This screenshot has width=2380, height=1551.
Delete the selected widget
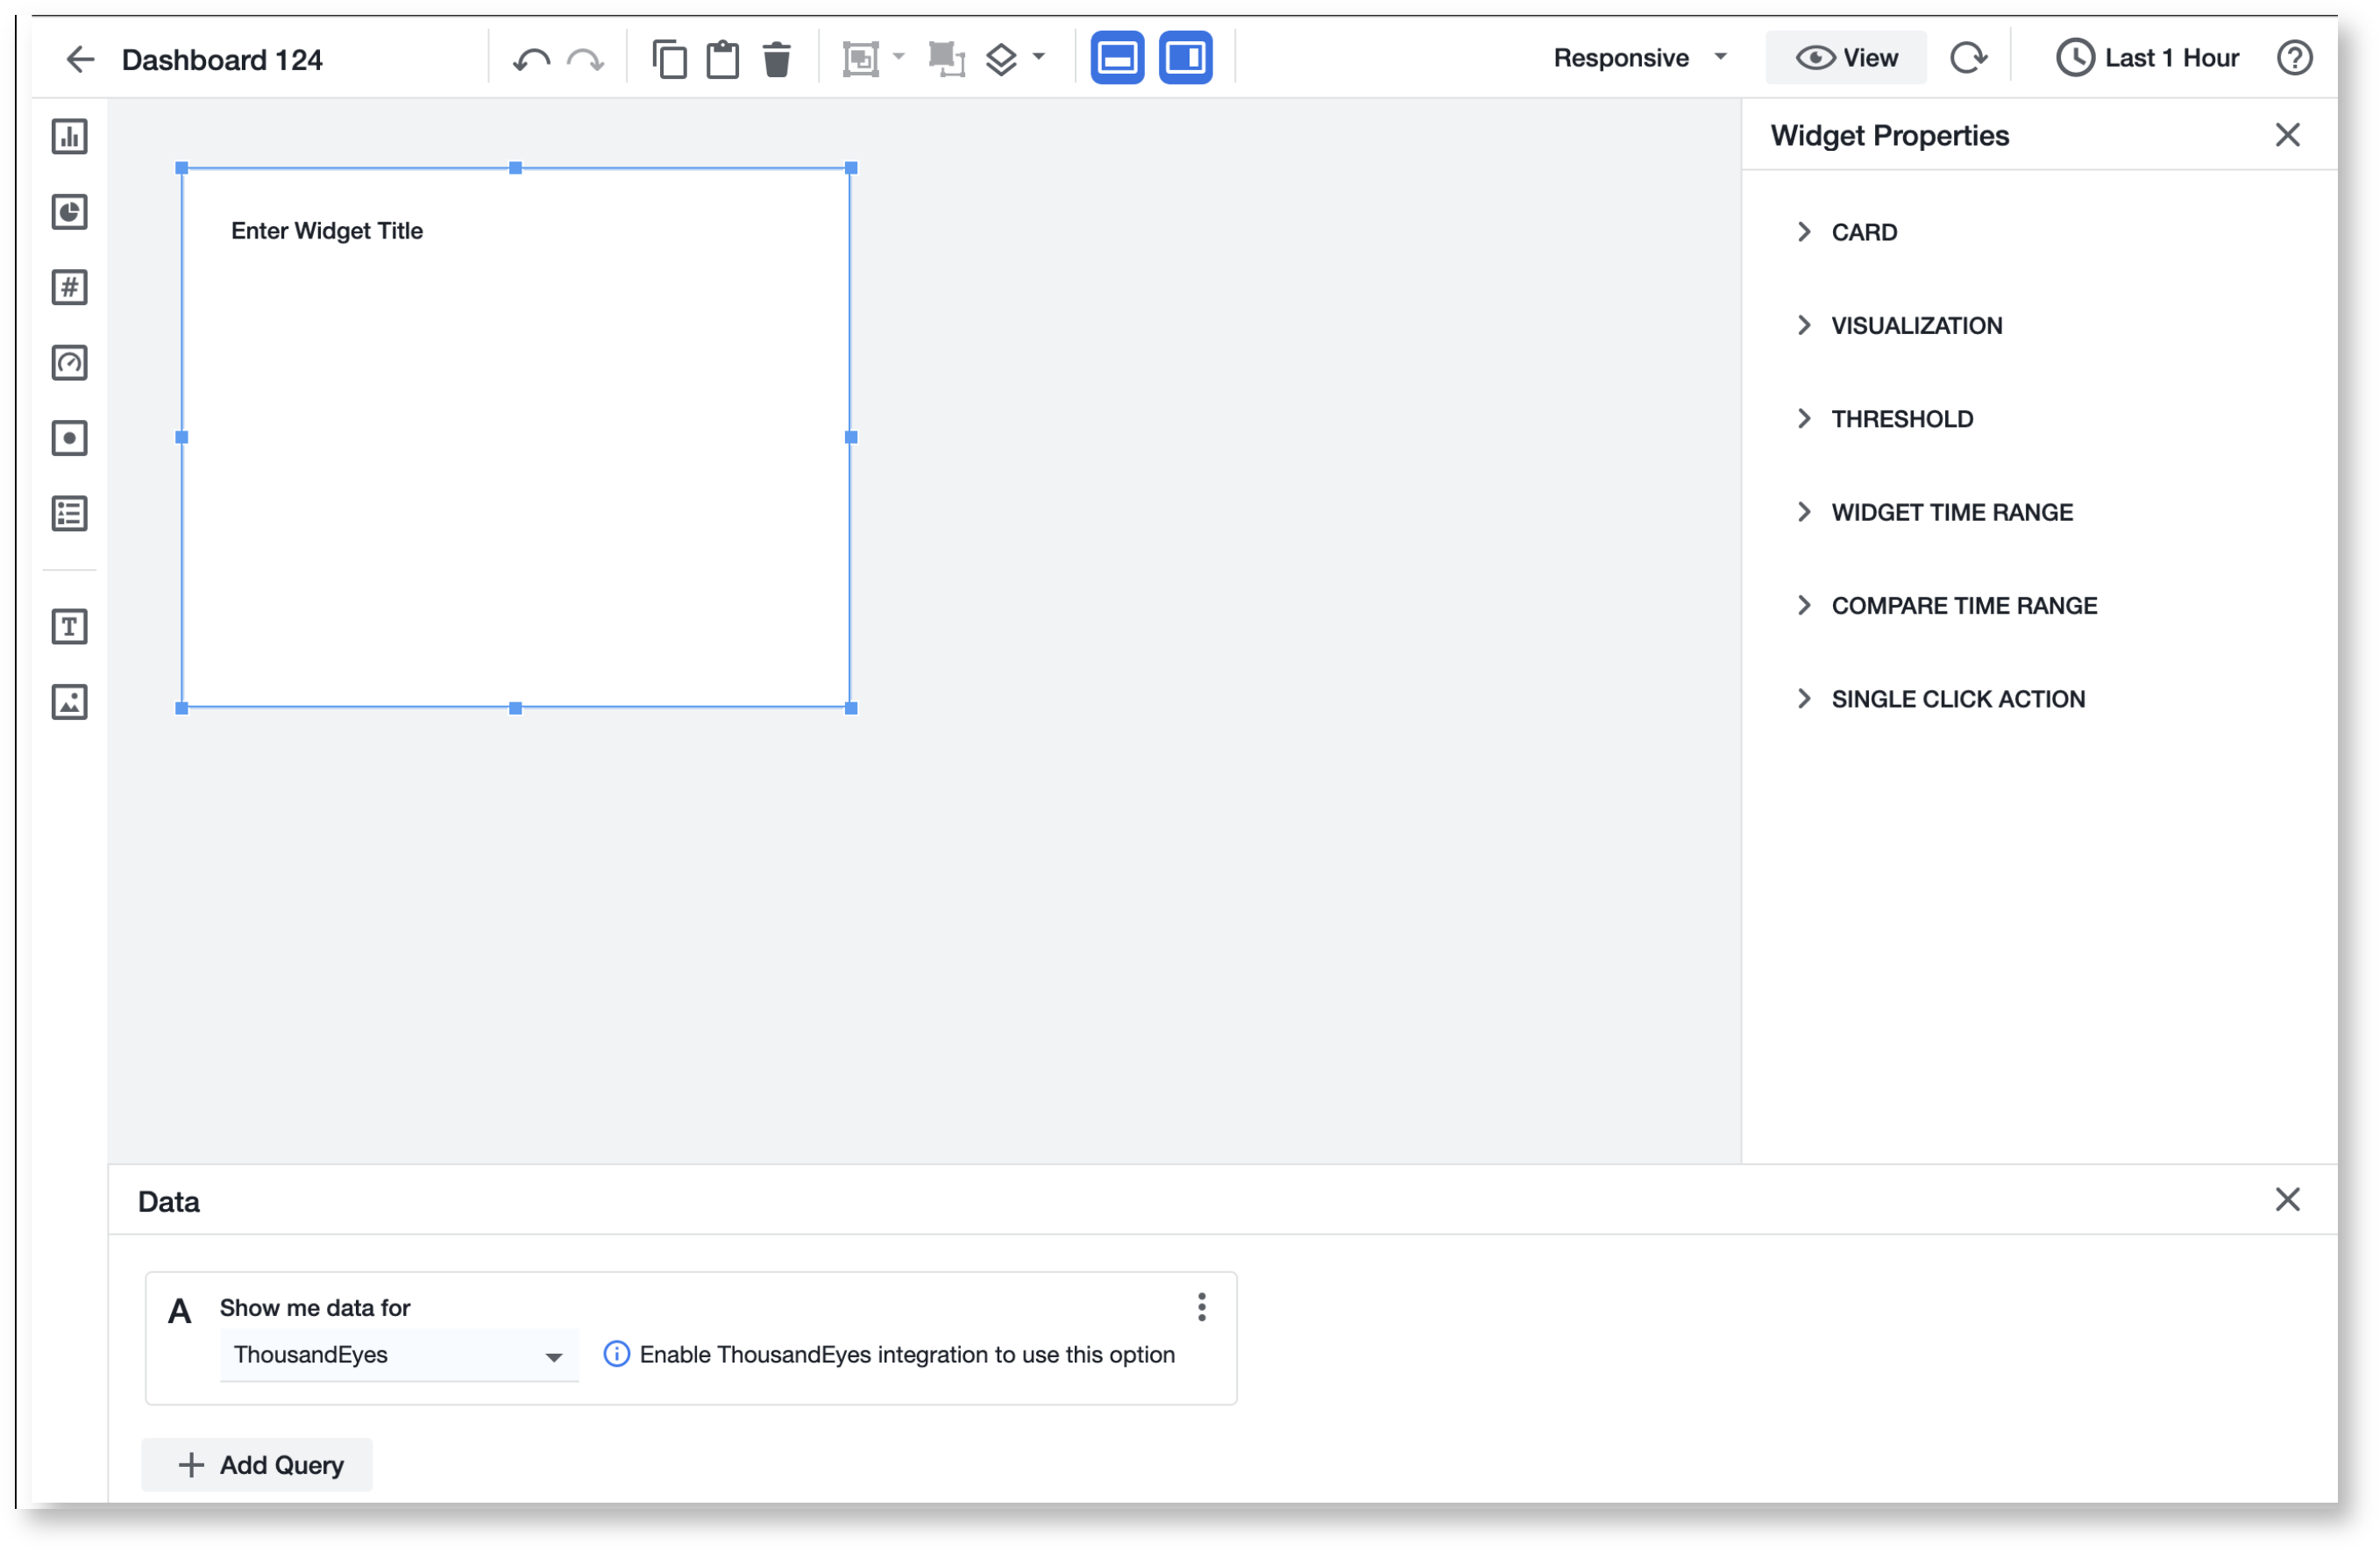[x=777, y=59]
